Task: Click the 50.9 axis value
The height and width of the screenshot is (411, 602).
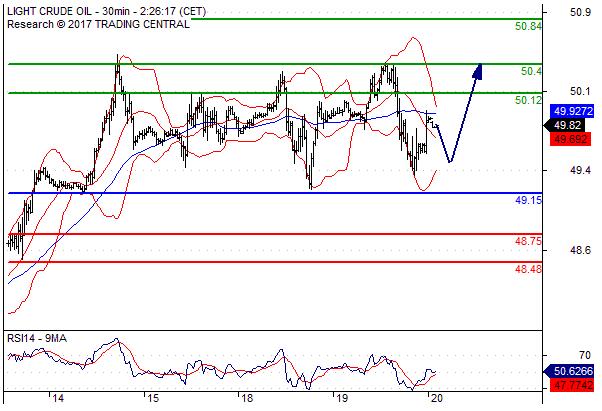Action: click(x=580, y=13)
